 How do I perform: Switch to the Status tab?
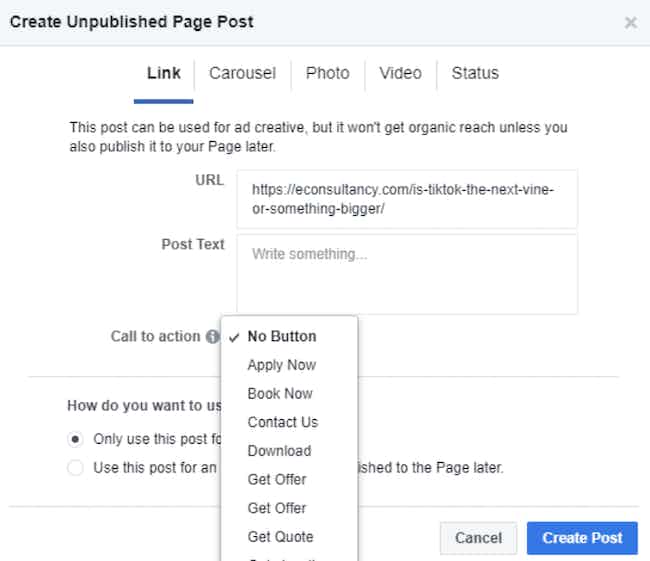point(474,73)
